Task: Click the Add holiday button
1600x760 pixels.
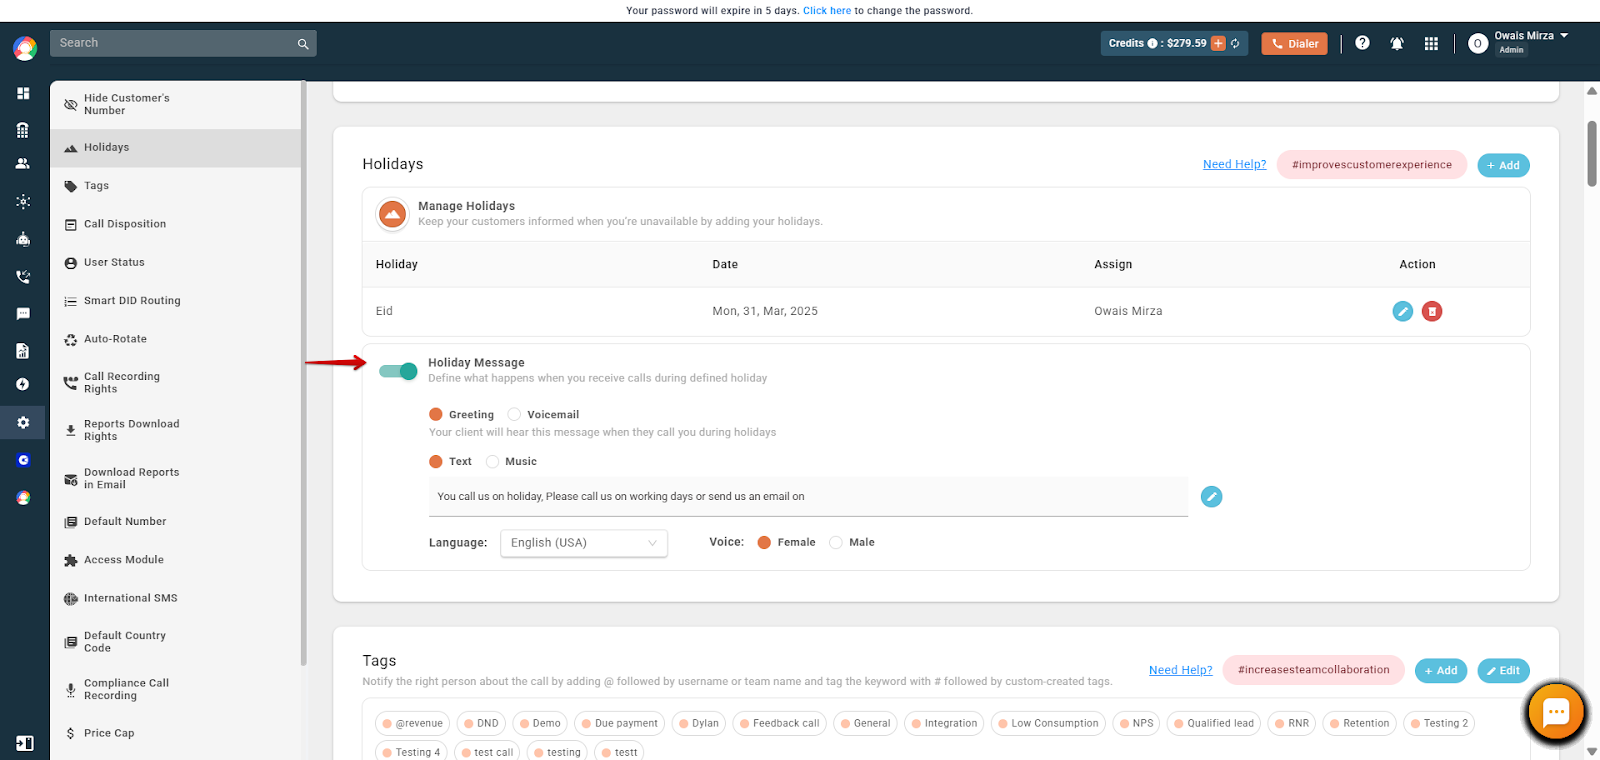Action: tap(1503, 165)
